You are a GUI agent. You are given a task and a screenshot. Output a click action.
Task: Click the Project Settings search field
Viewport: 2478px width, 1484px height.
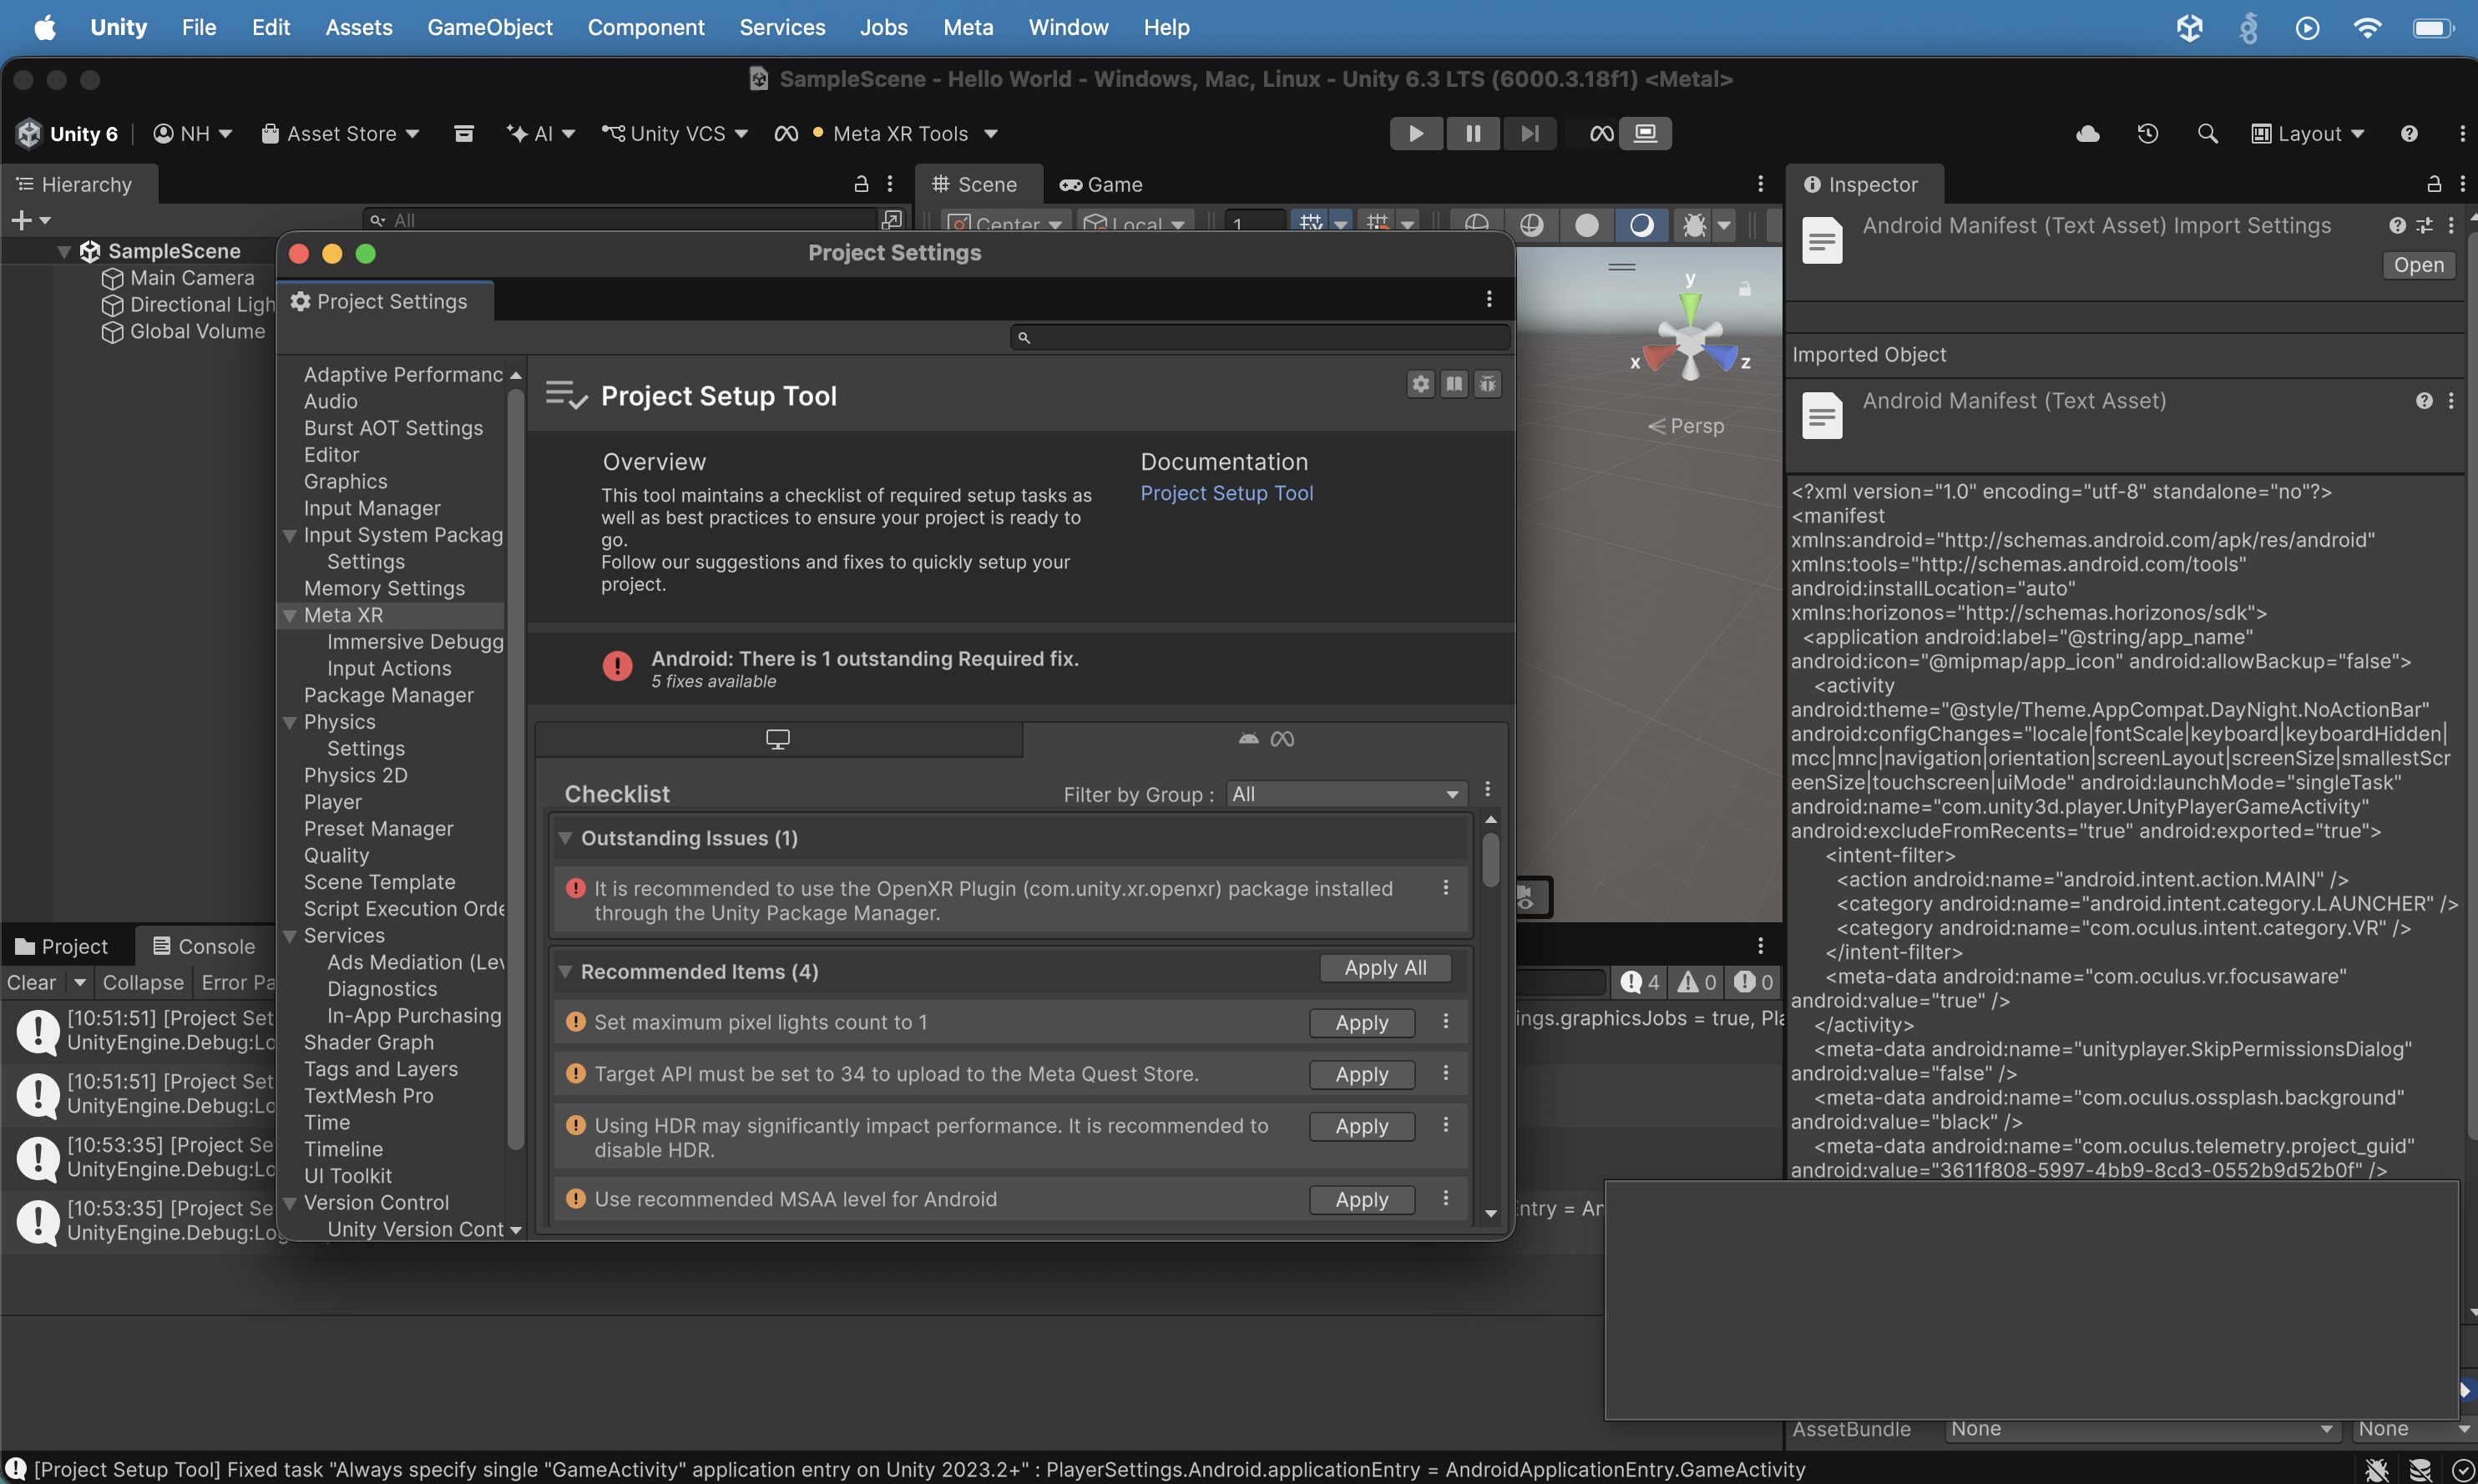pos(1261,337)
